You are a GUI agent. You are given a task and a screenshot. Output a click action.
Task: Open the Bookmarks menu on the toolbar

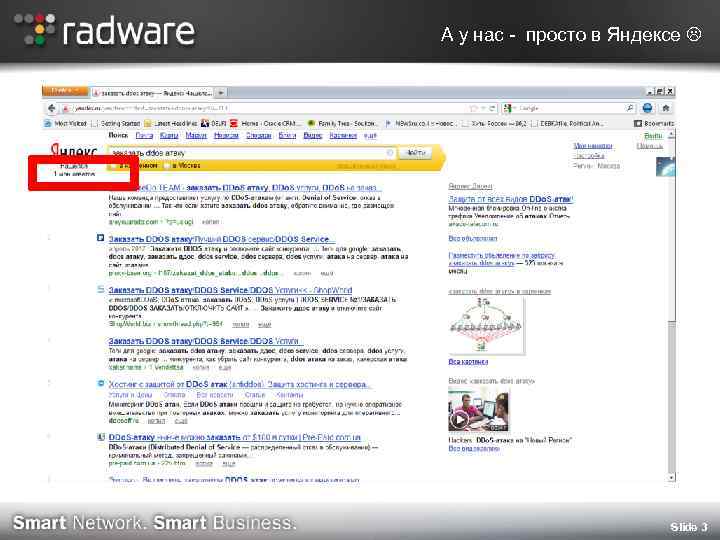click(x=654, y=123)
